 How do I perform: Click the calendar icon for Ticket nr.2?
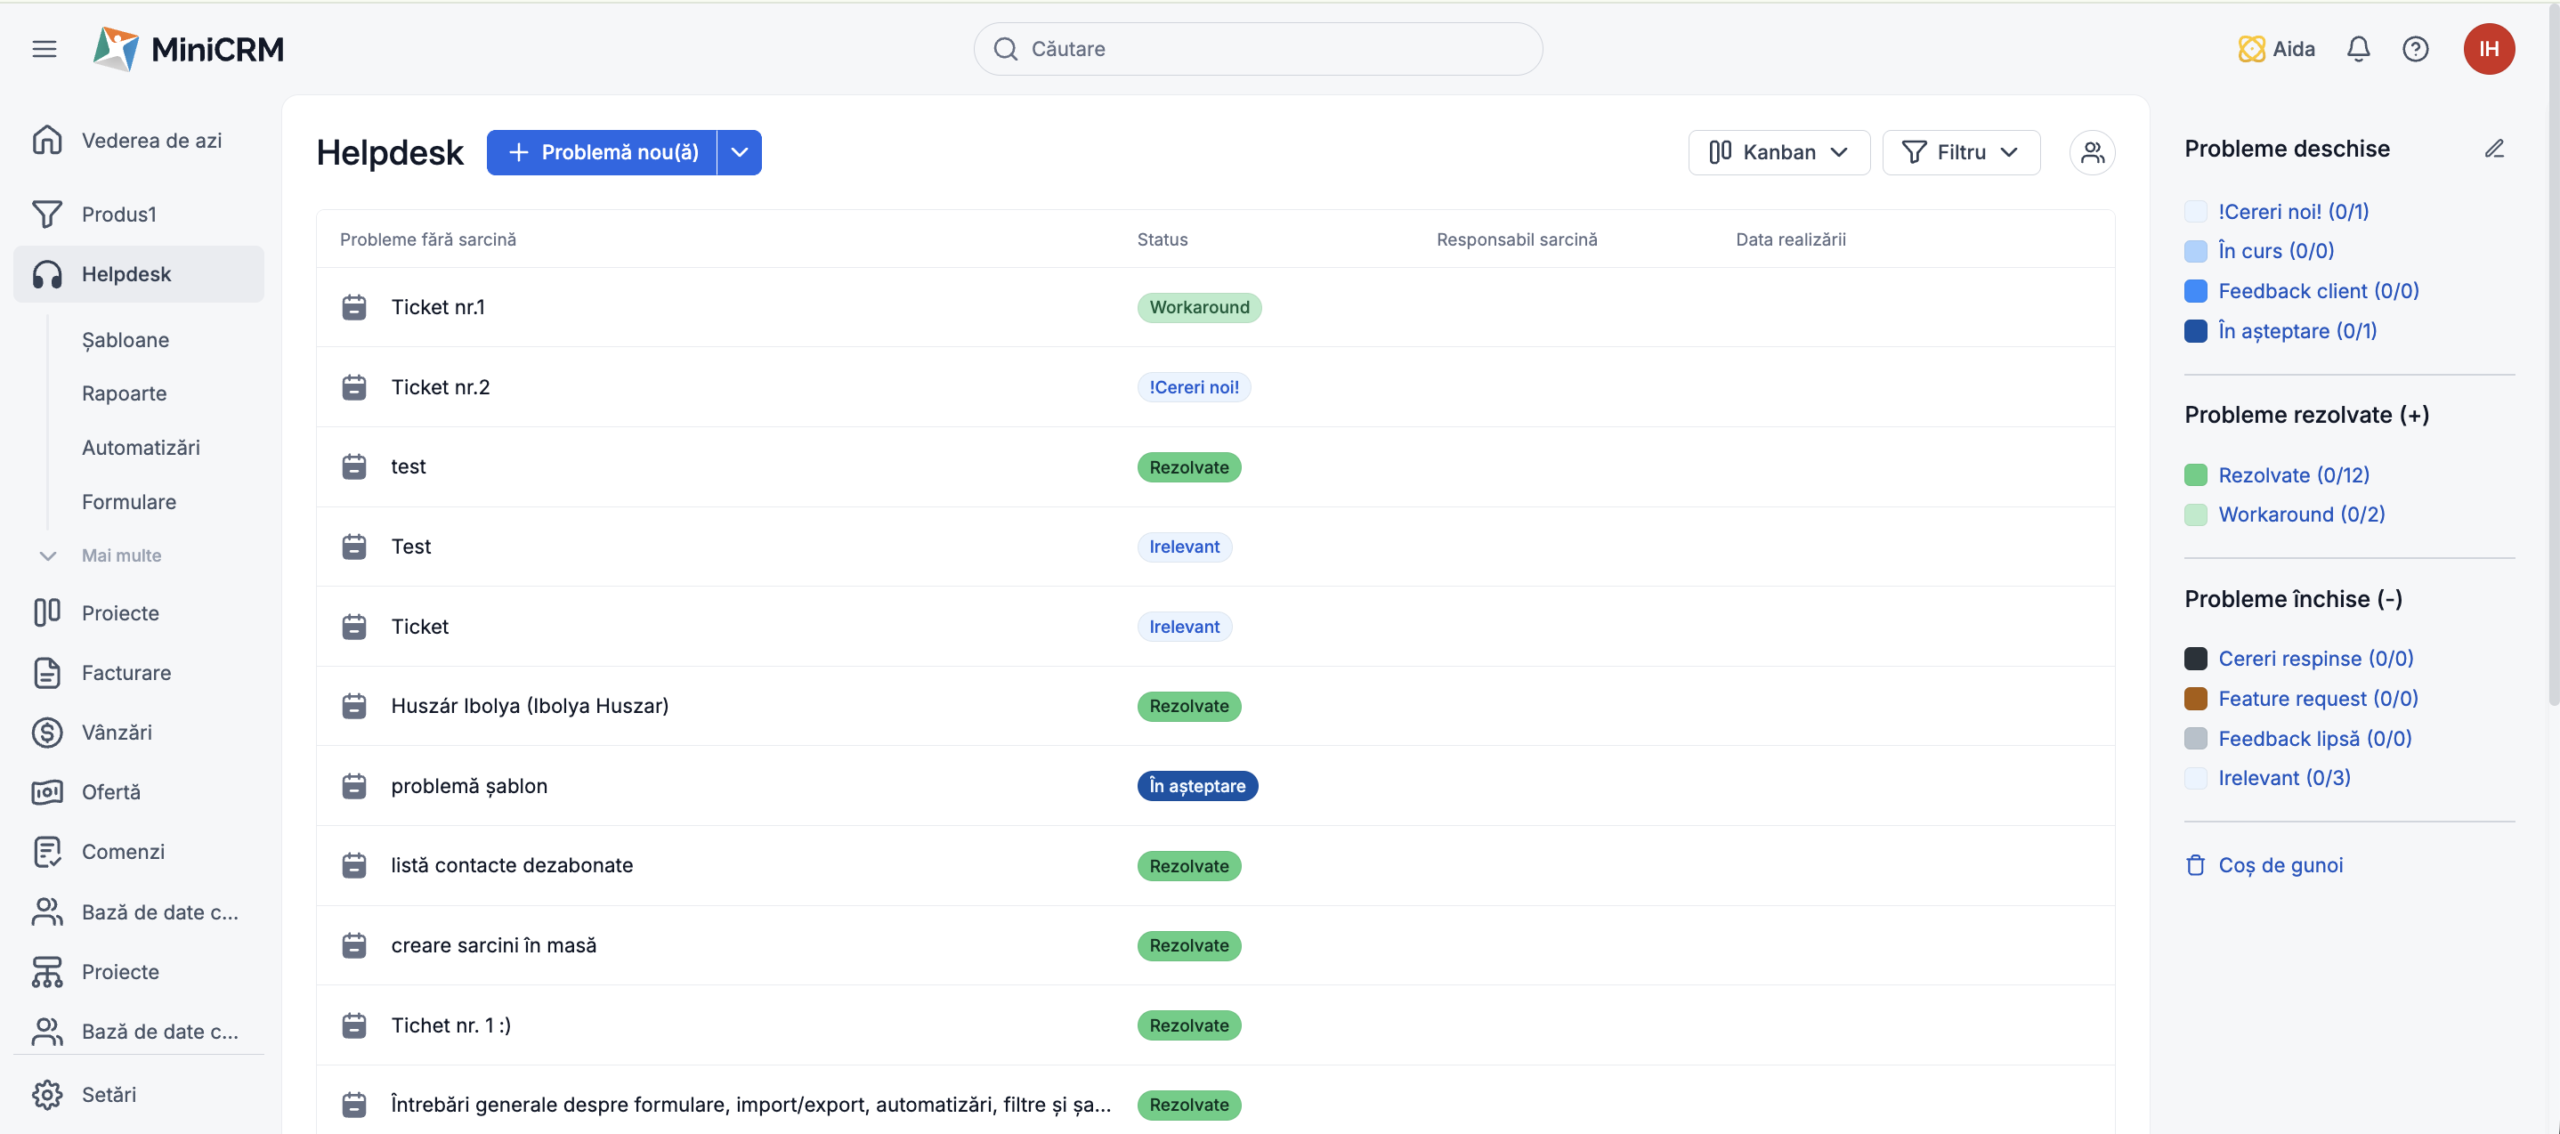click(x=354, y=387)
